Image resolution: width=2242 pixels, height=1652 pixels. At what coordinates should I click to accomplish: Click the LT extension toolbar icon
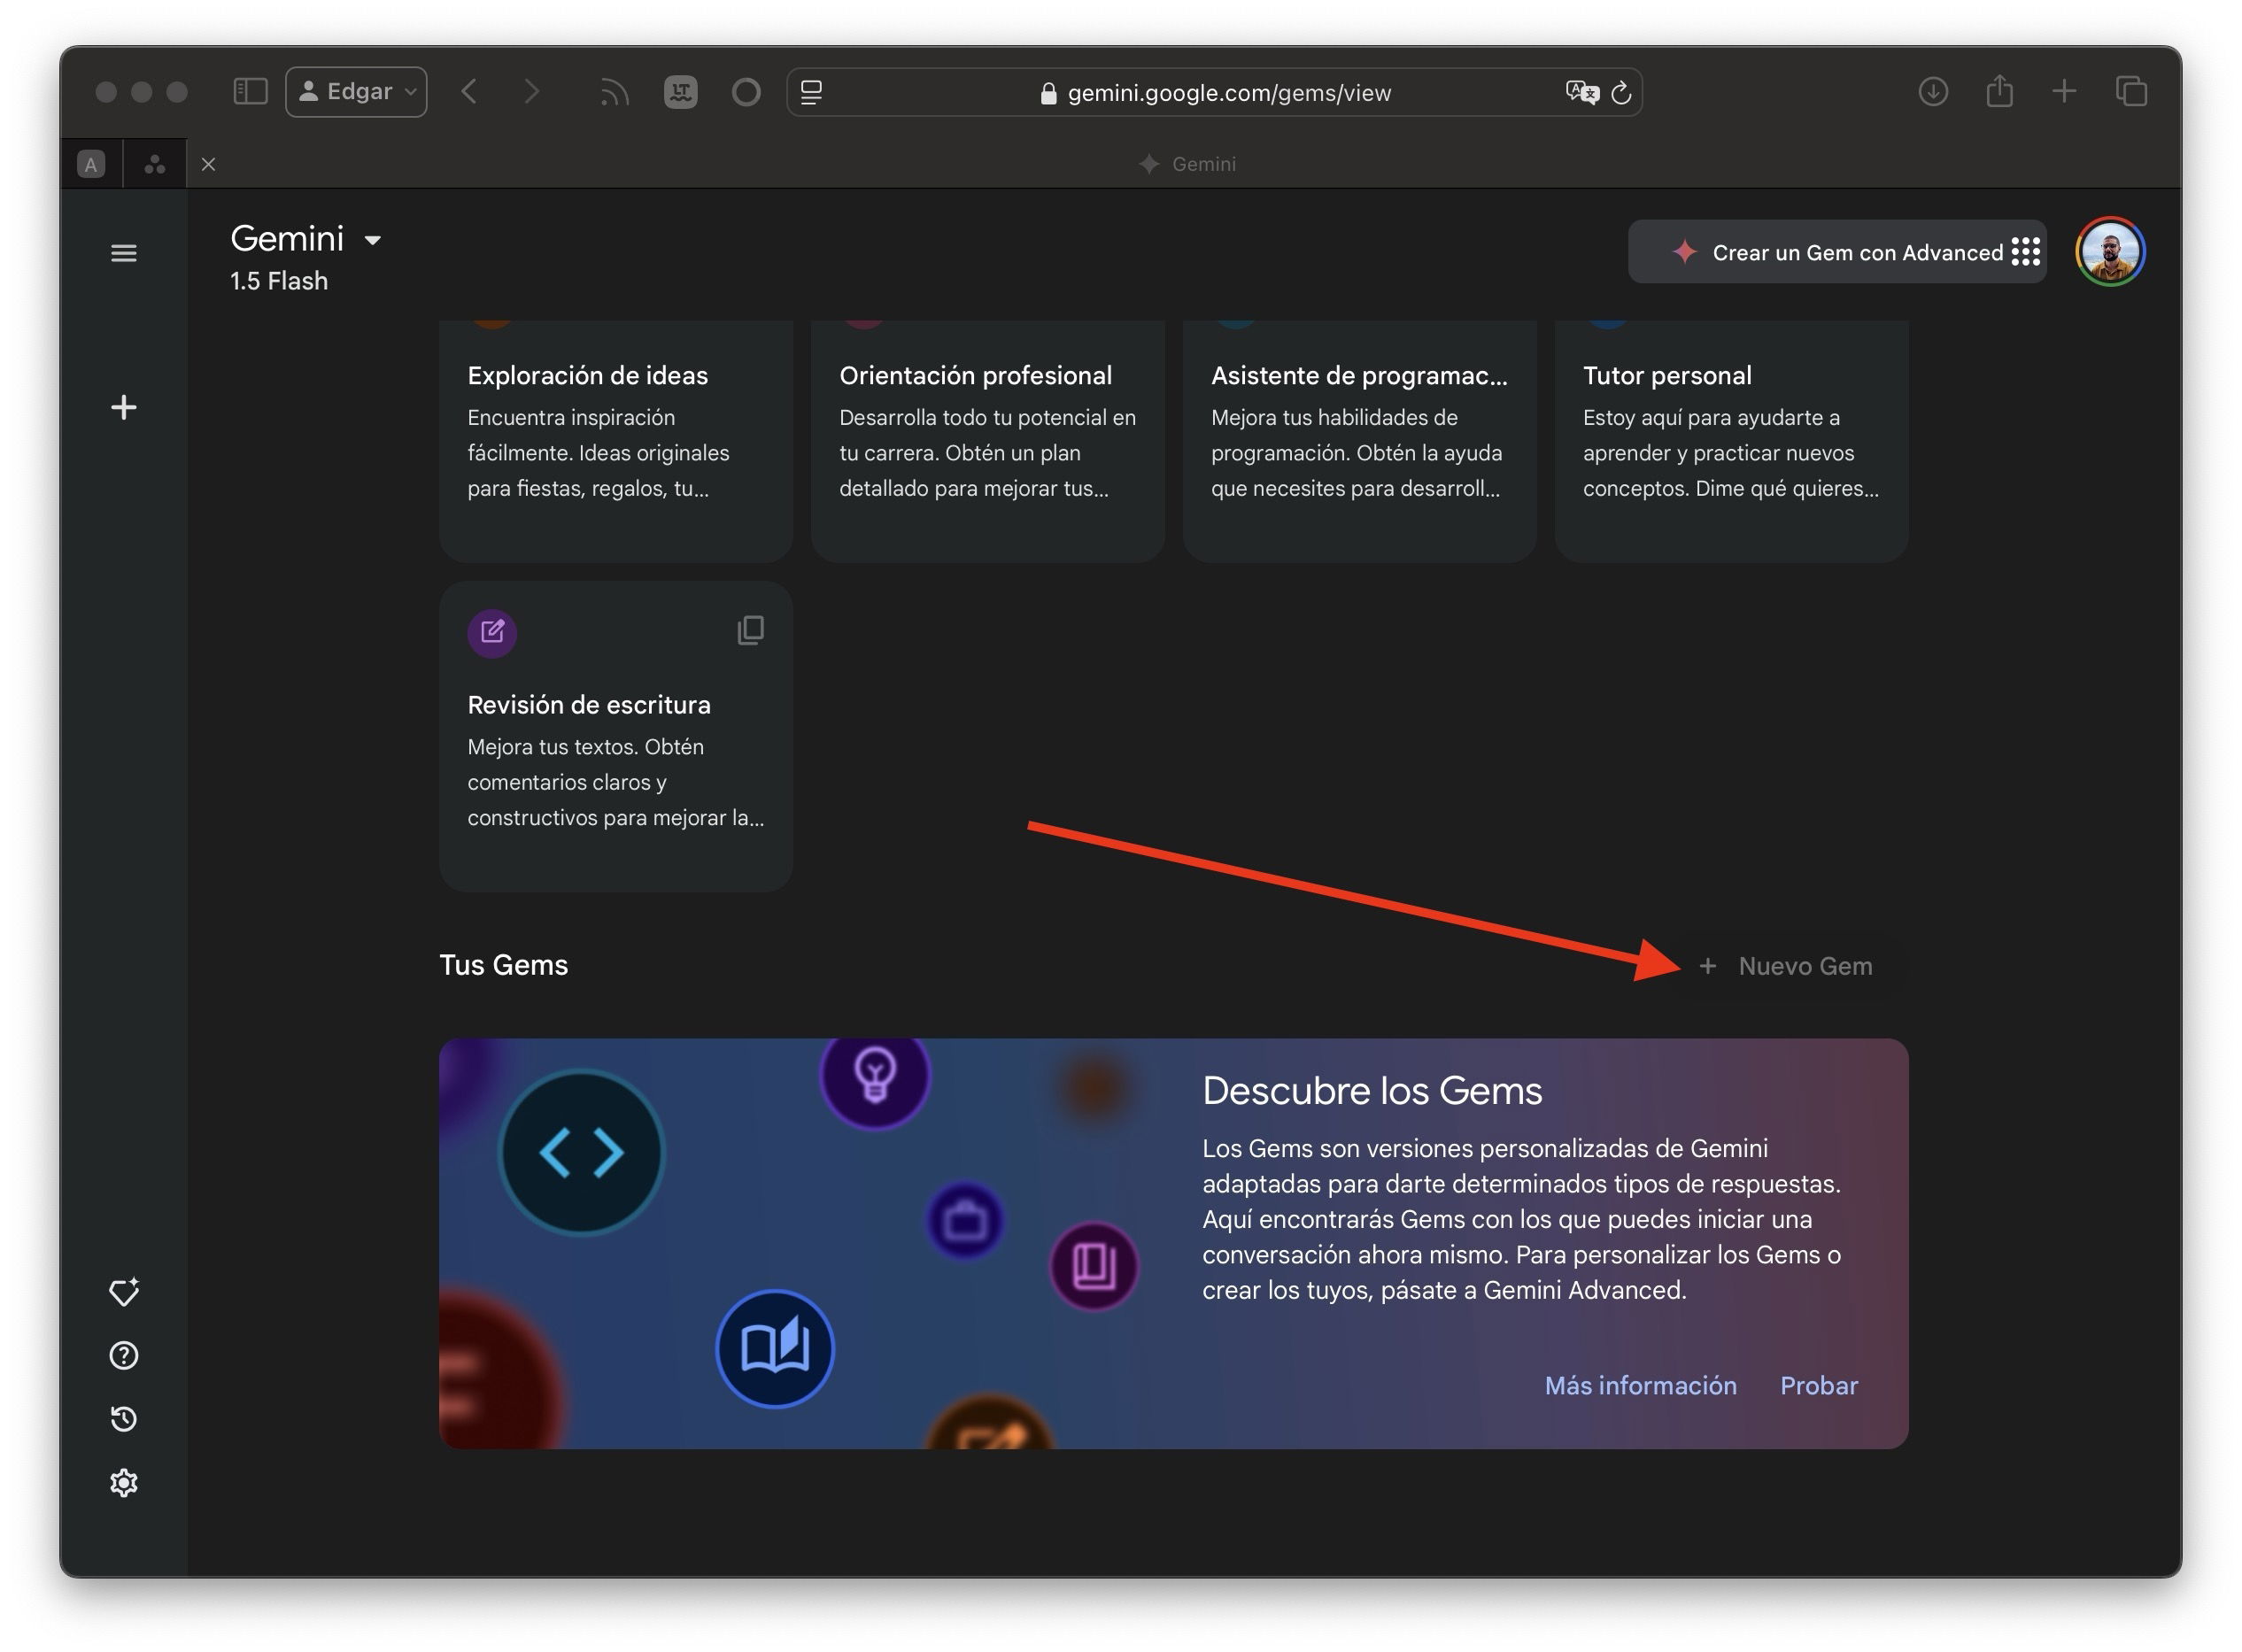click(680, 92)
